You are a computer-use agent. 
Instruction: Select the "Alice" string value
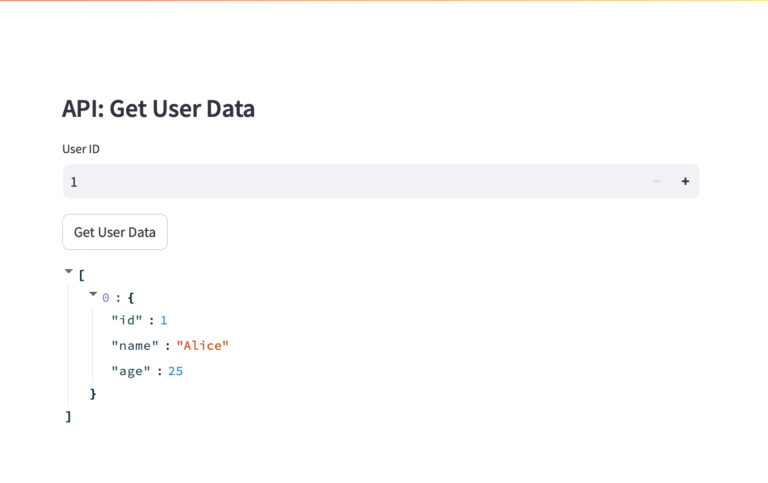(203, 345)
